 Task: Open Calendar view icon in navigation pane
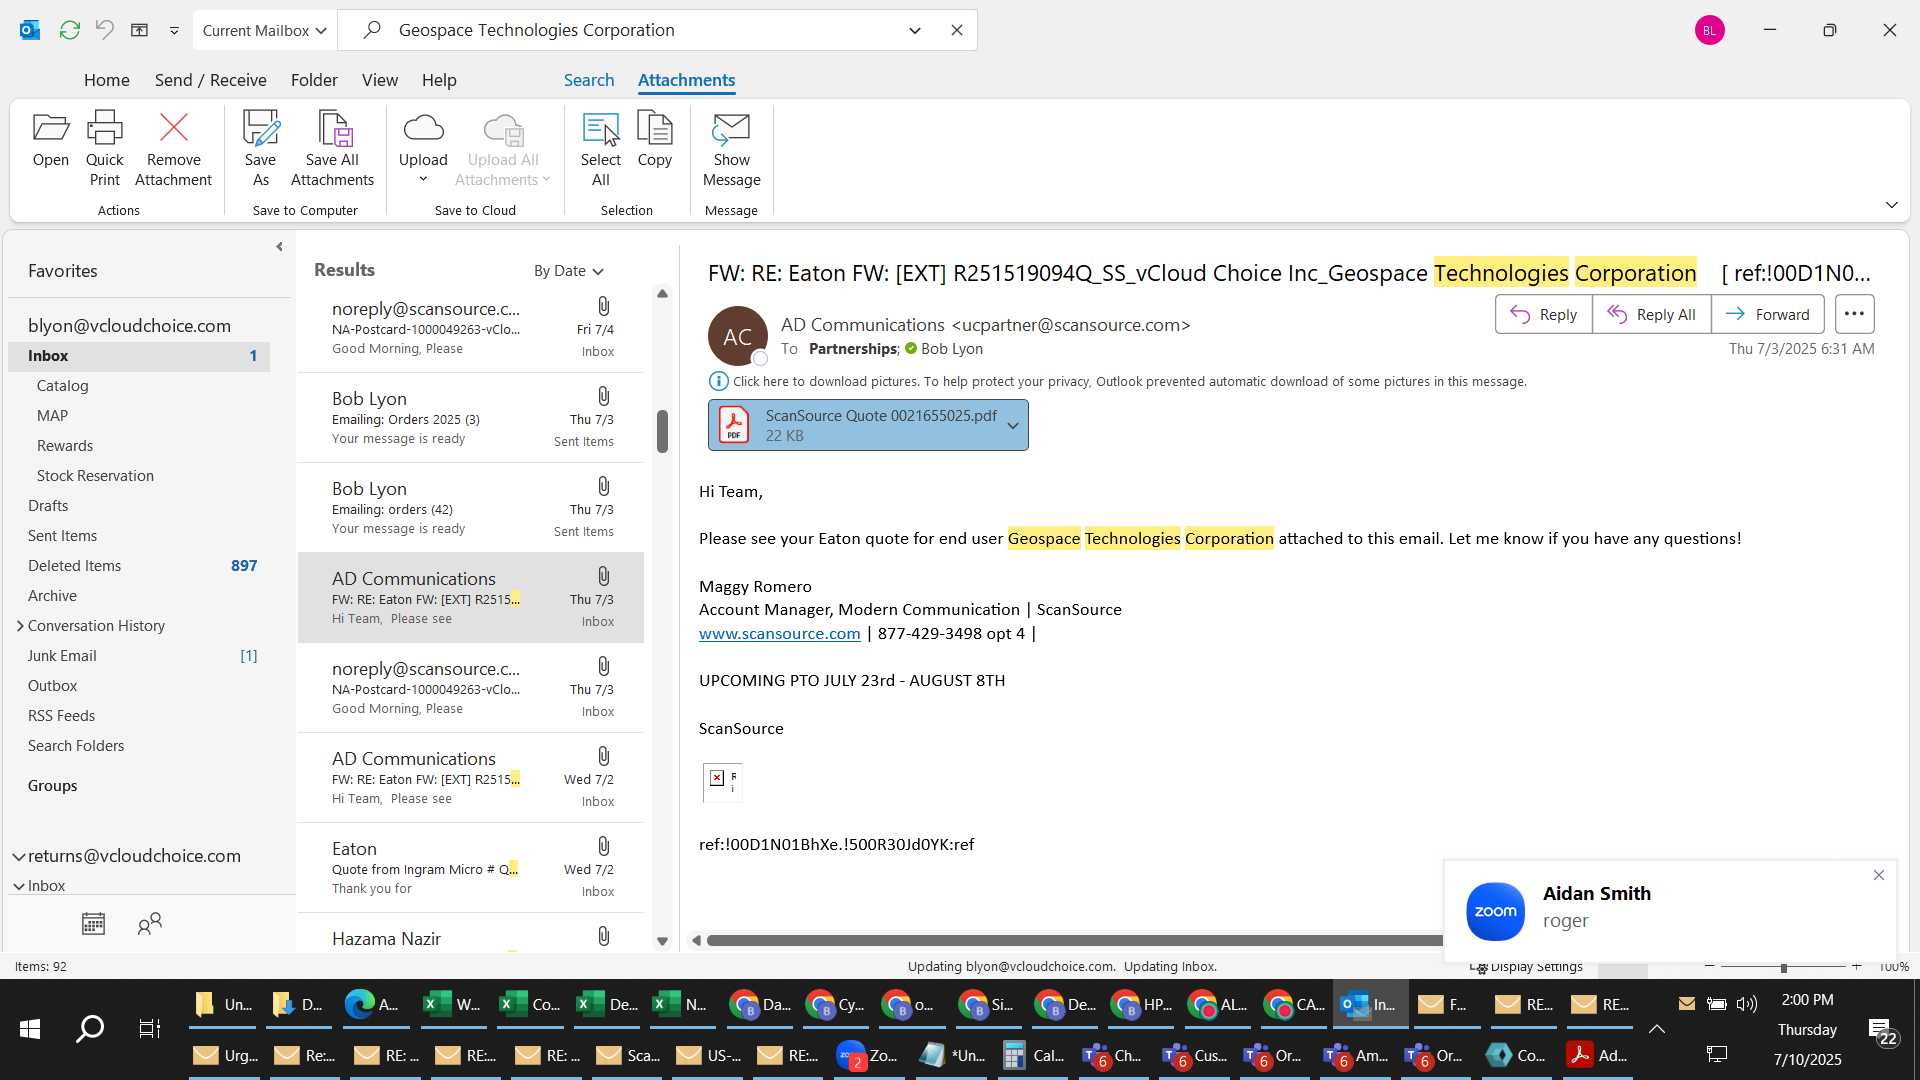point(93,923)
